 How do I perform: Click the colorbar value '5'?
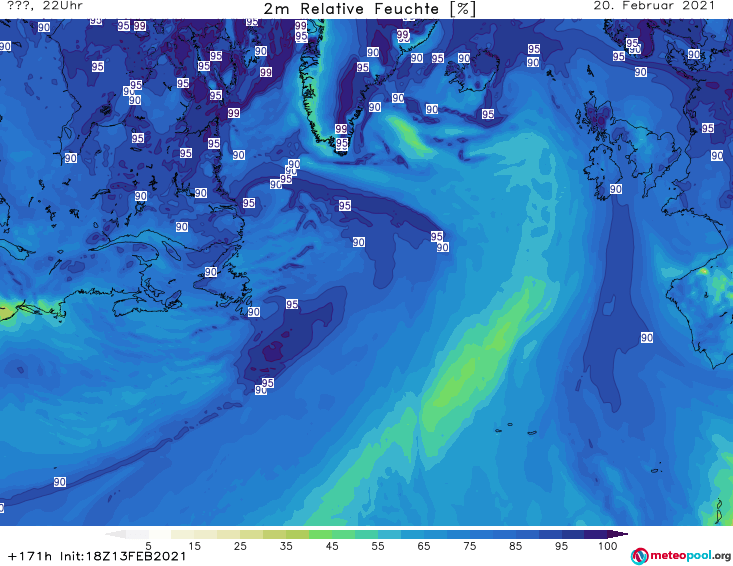coord(148,546)
